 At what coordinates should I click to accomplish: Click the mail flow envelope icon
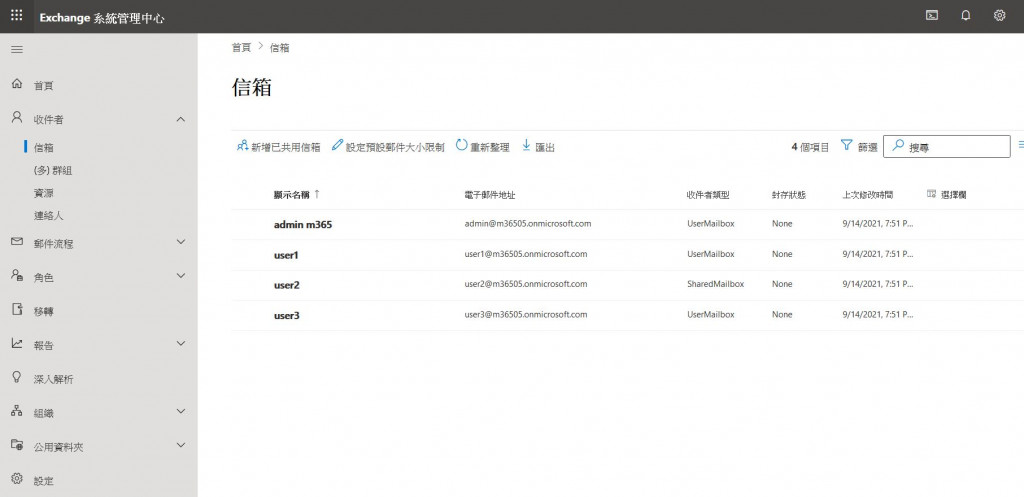pyautogui.click(x=17, y=242)
